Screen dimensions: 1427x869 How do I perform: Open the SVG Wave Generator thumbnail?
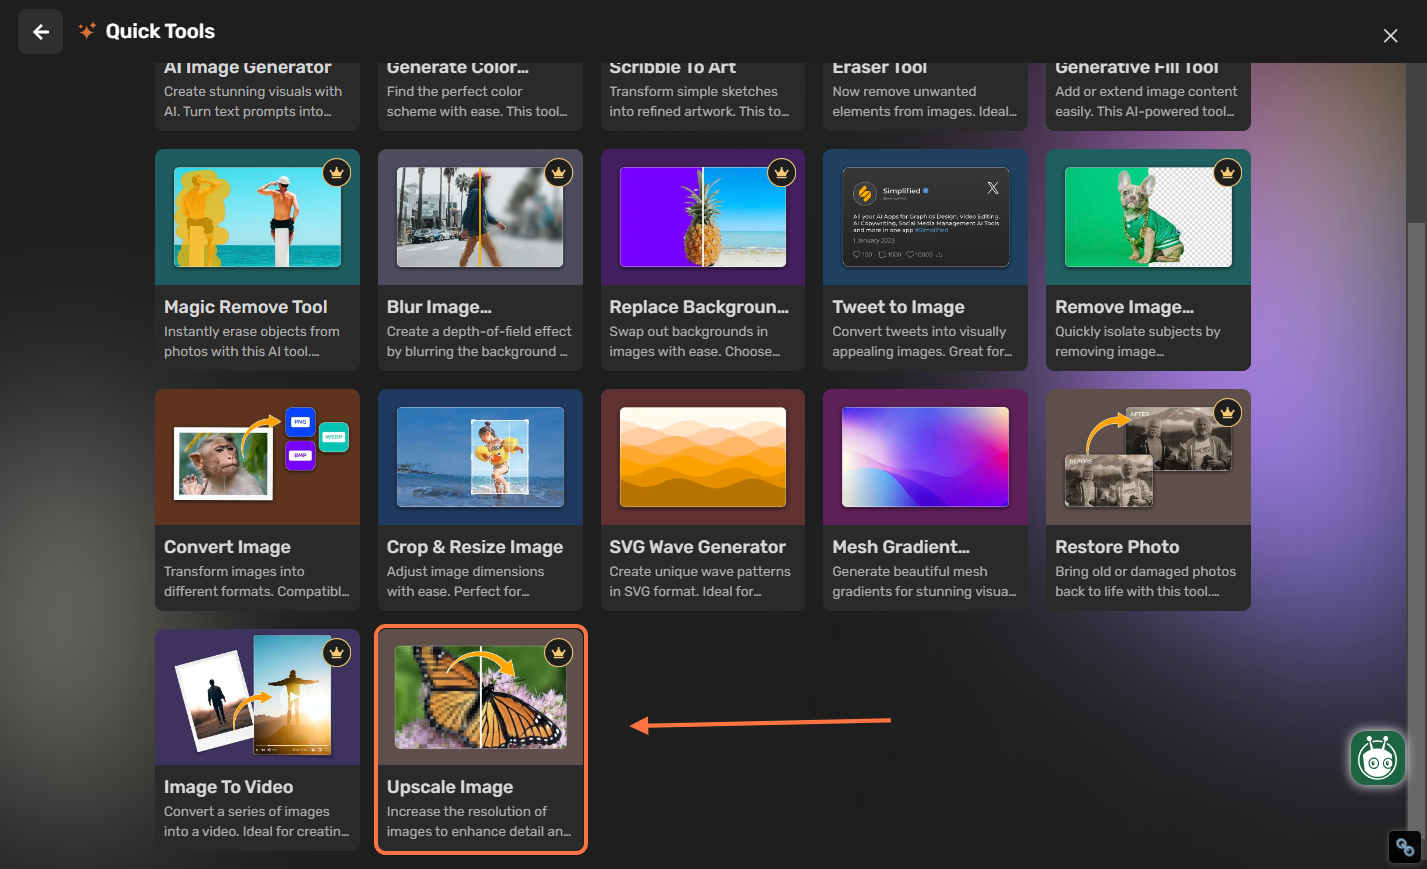pos(703,457)
